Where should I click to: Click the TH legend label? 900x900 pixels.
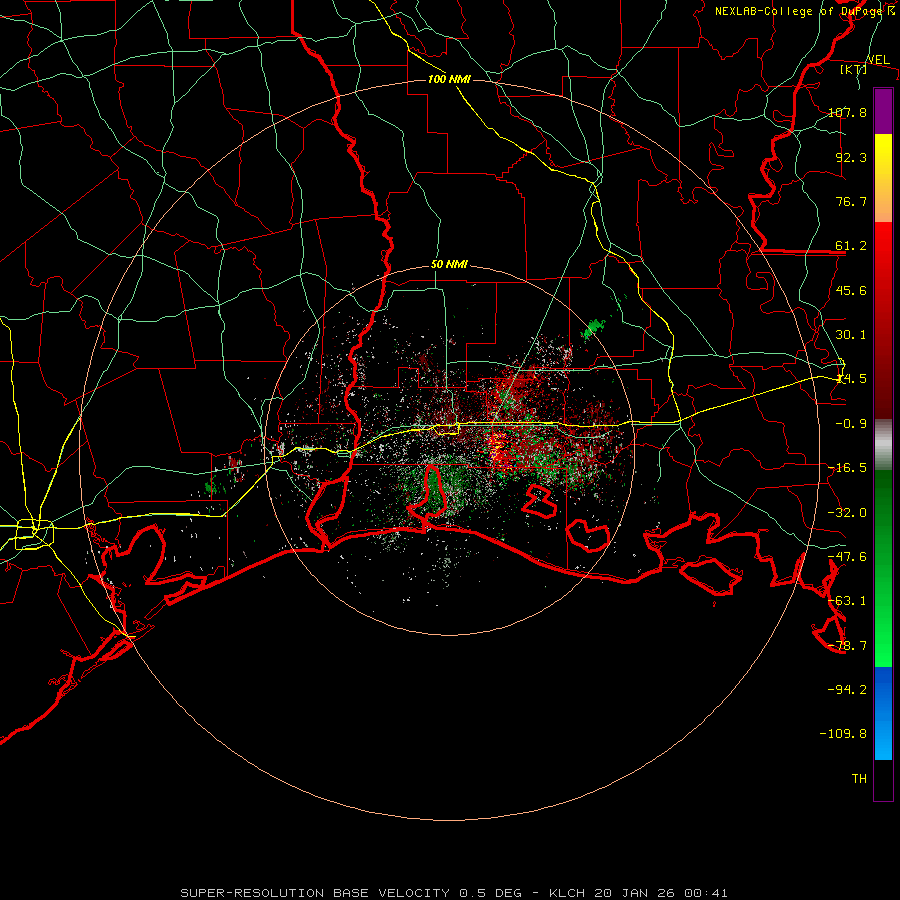(x=859, y=779)
